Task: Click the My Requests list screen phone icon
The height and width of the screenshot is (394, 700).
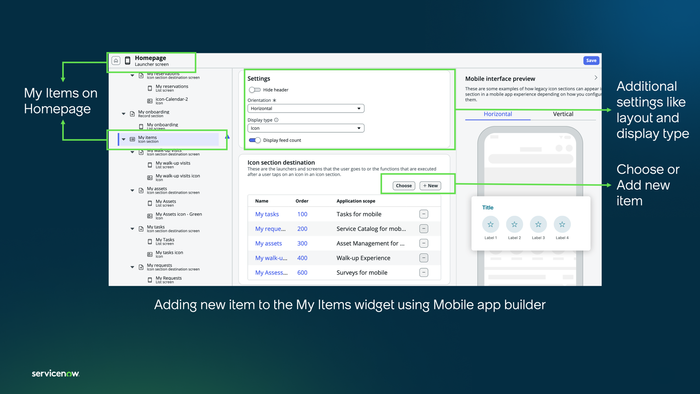Action: tap(150, 280)
